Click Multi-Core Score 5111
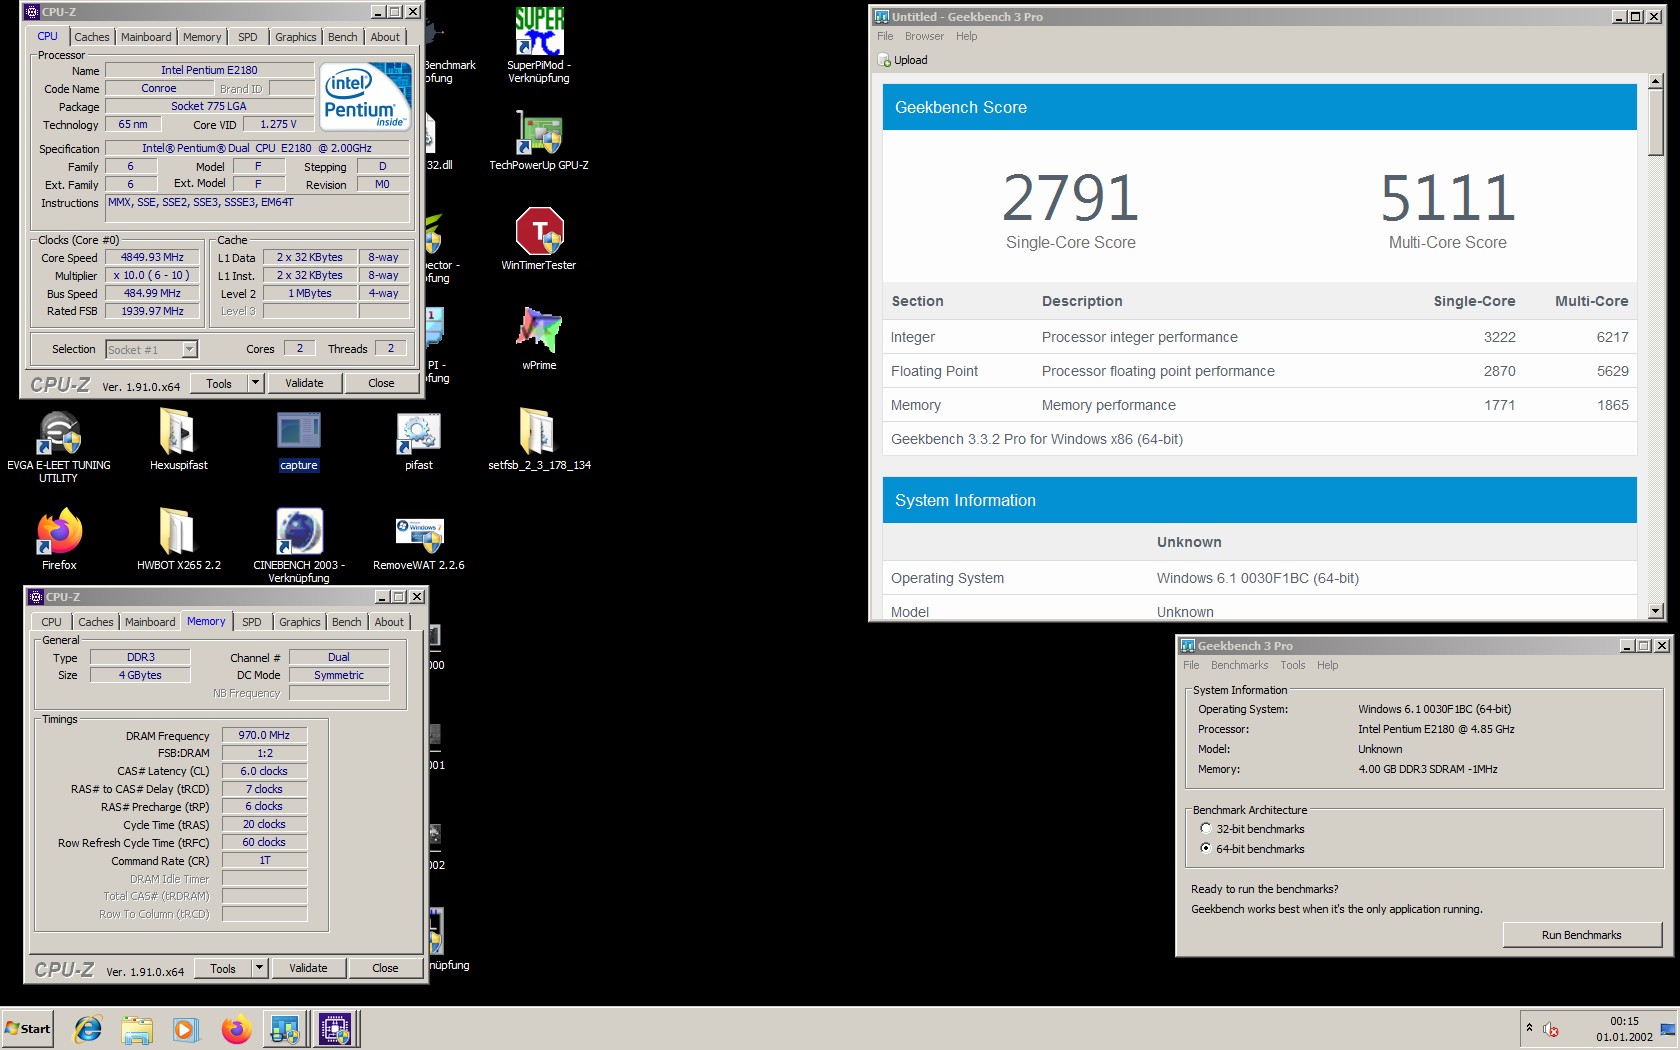 click(x=1448, y=198)
